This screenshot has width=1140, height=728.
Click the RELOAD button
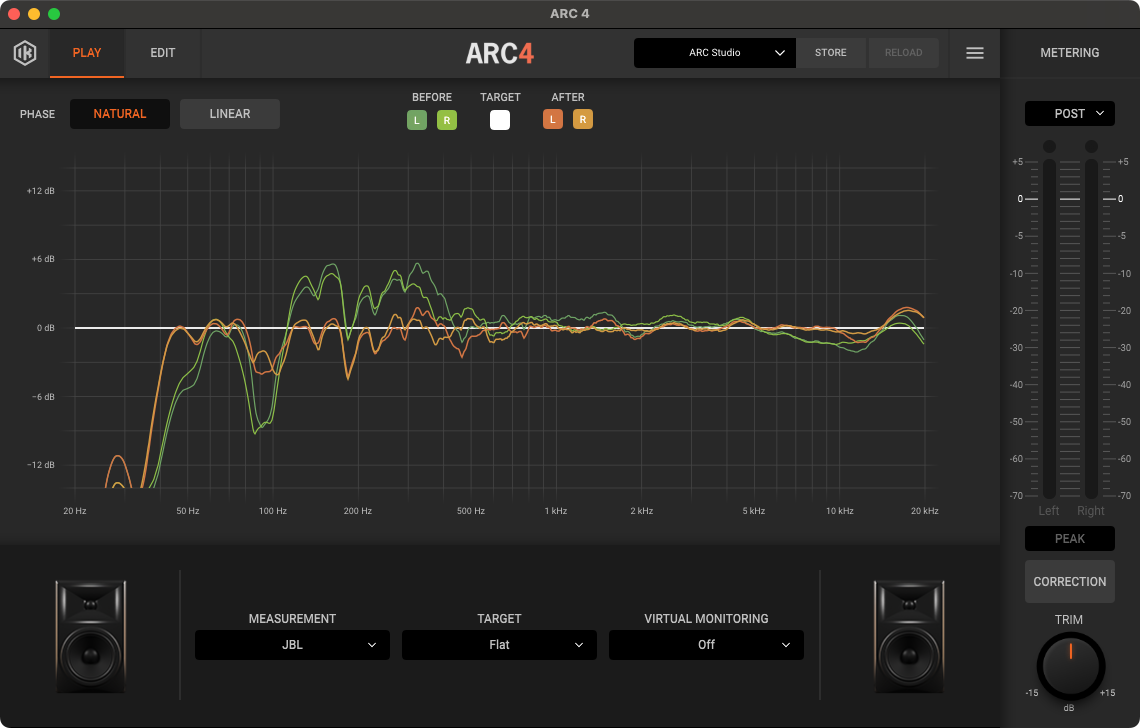click(x=904, y=53)
